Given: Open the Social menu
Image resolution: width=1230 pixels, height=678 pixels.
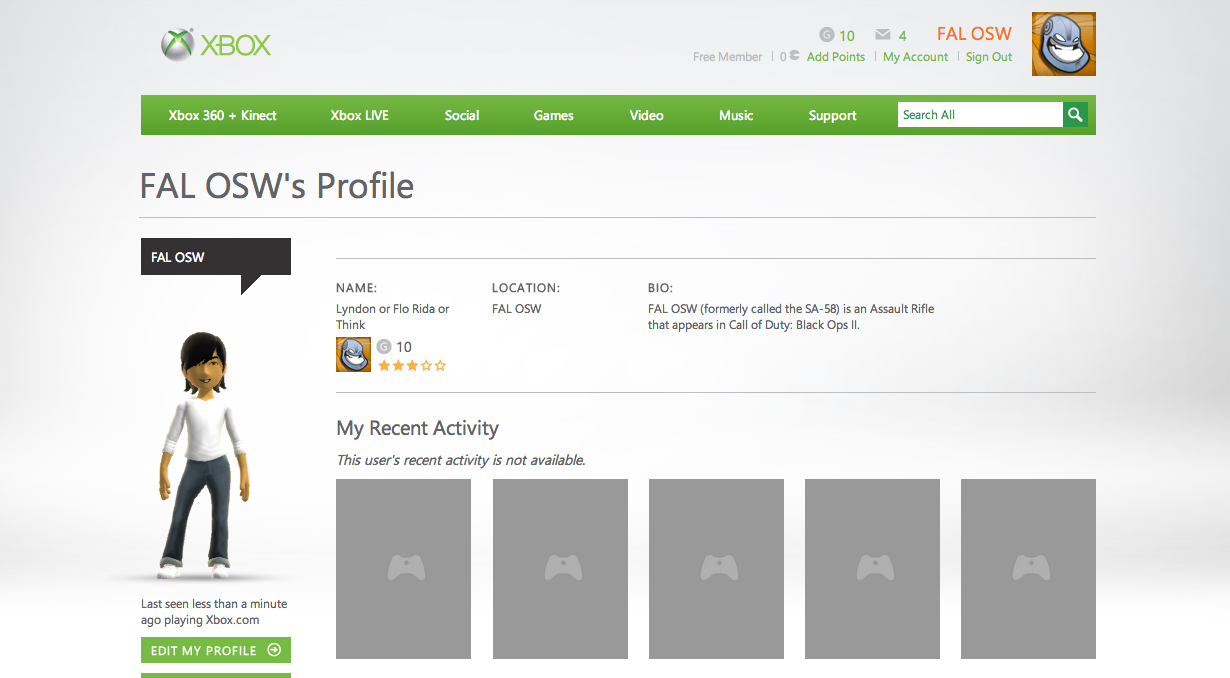Looking at the screenshot, I should pyautogui.click(x=462, y=115).
